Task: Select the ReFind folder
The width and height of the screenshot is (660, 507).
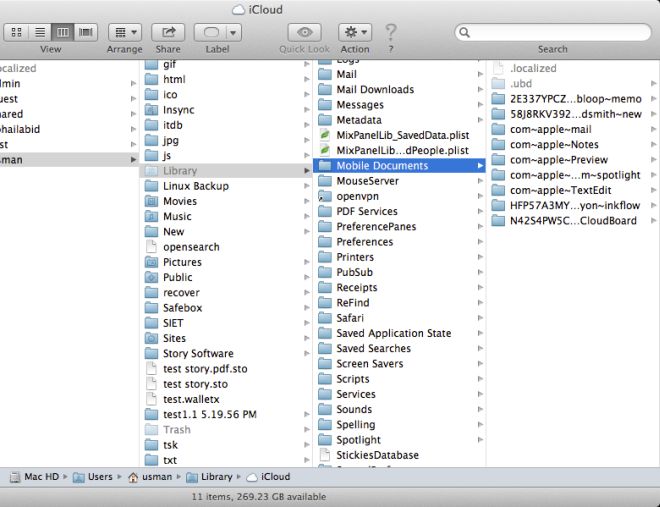Action: point(399,303)
